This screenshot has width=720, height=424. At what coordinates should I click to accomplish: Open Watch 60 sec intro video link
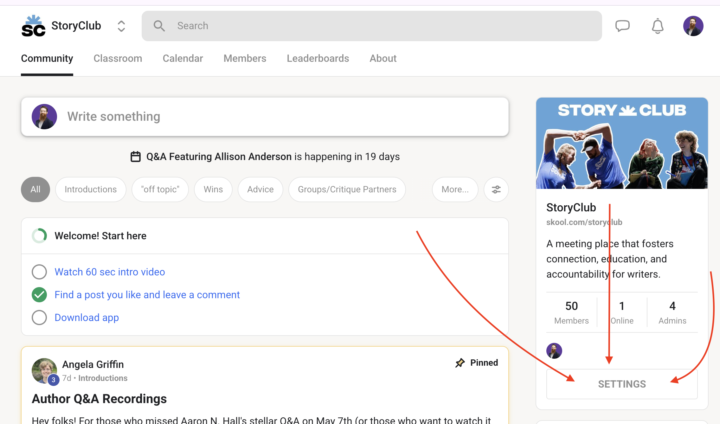coord(110,272)
